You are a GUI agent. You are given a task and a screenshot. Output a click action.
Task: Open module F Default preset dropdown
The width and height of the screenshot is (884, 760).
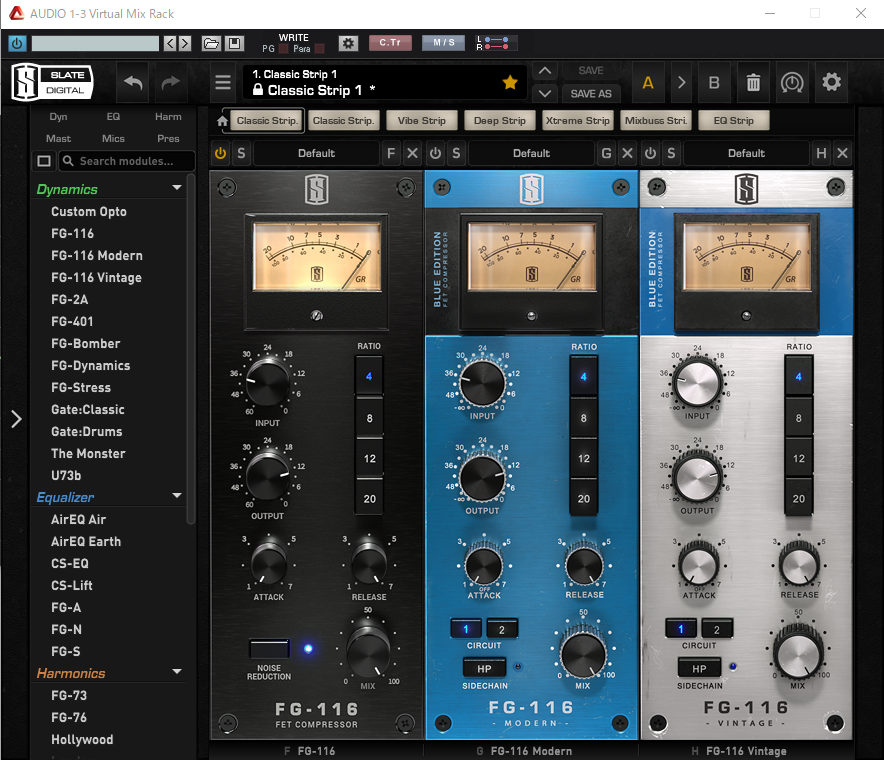tap(316, 153)
